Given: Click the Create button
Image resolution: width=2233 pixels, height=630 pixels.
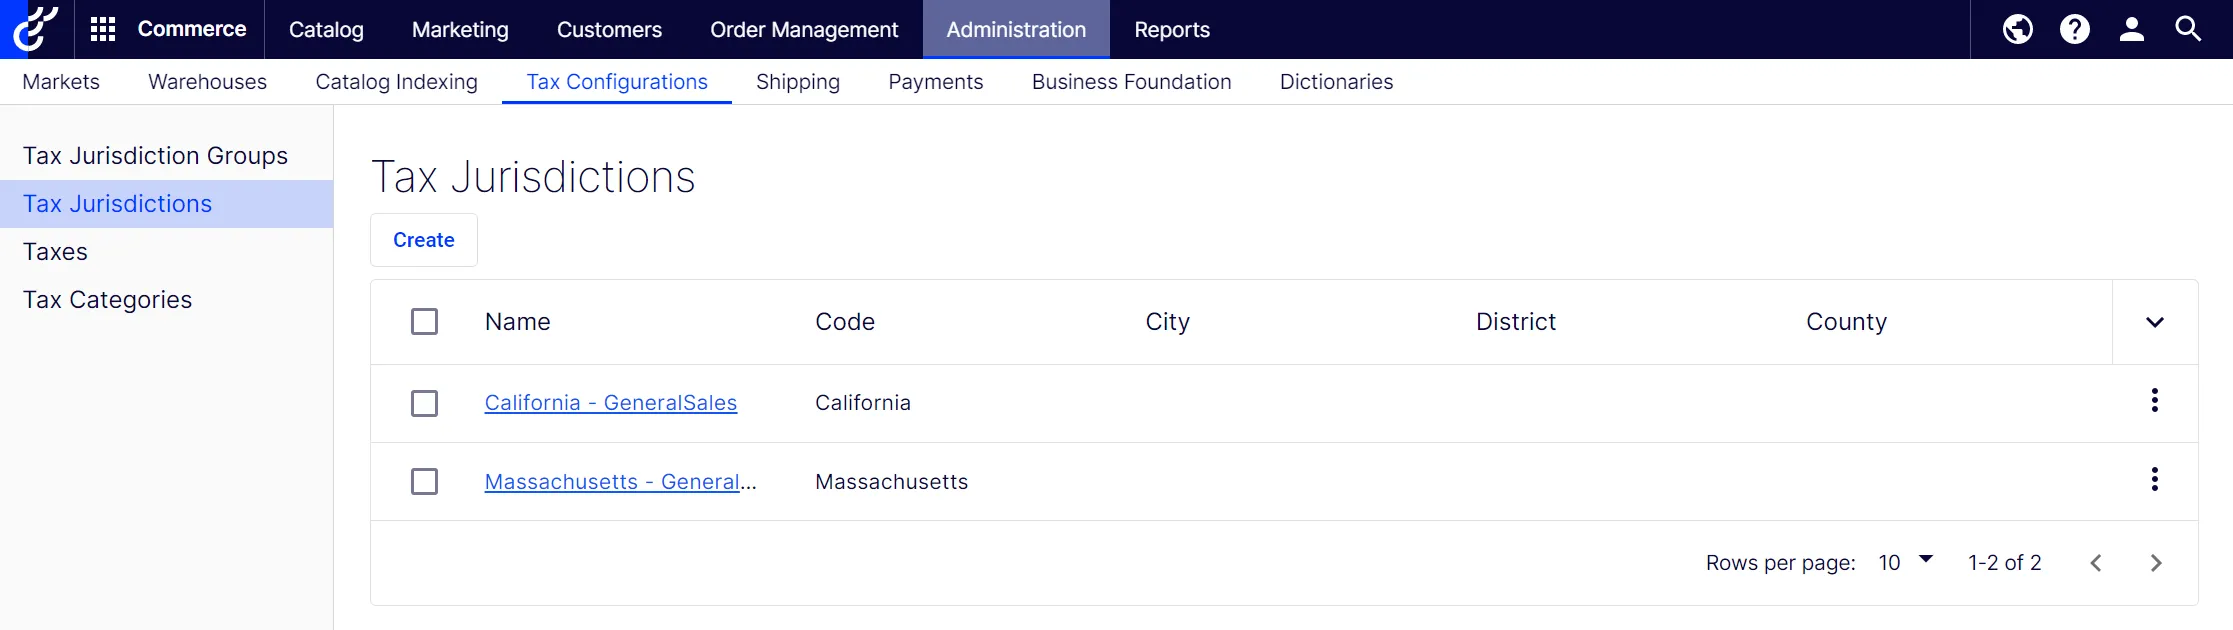Looking at the screenshot, I should 424,240.
